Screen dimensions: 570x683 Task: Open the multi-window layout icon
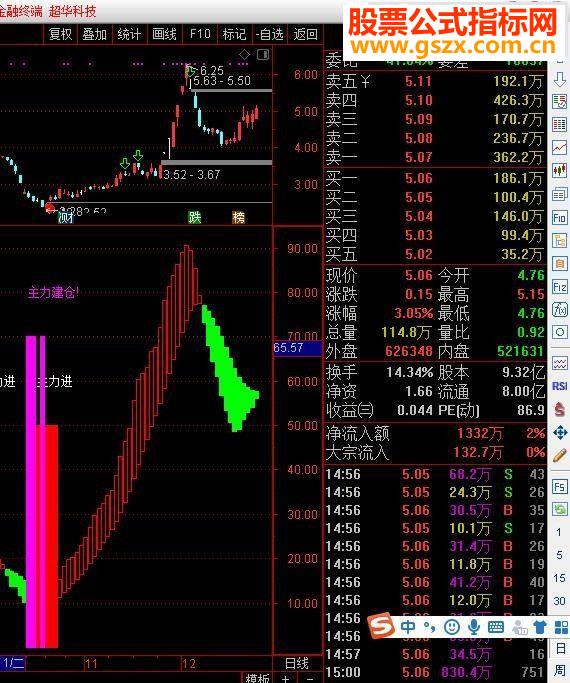tap(560, 193)
